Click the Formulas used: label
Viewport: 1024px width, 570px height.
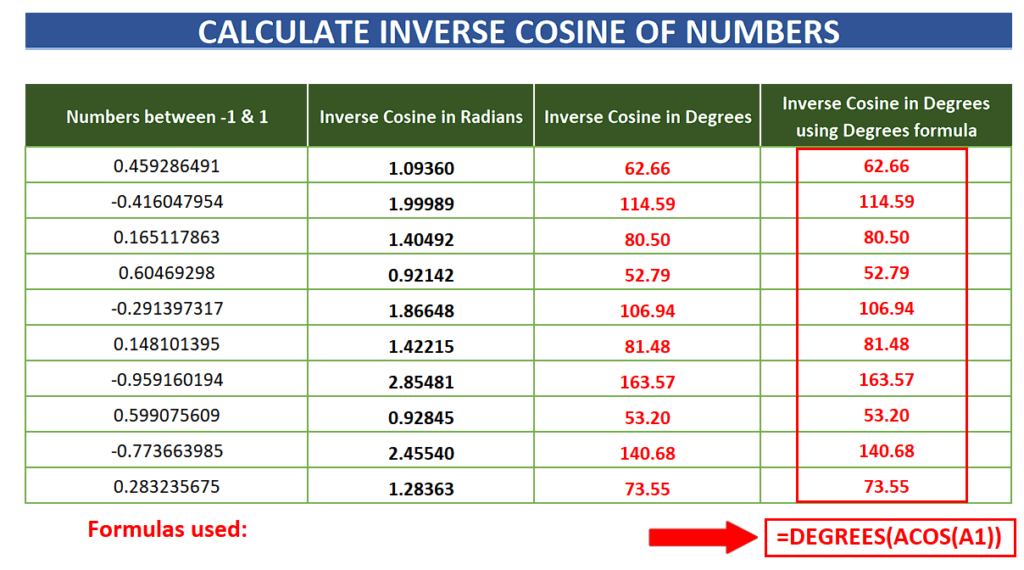coord(168,530)
